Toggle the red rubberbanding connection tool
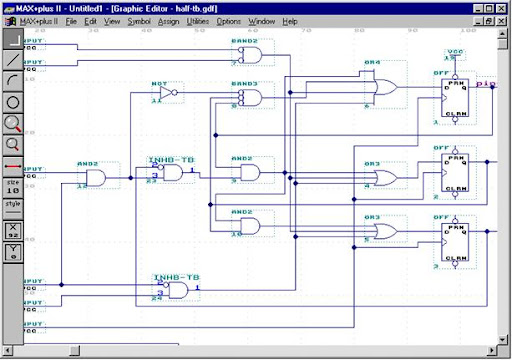The width and height of the screenshot is (512, 360). tap(13, 166)
